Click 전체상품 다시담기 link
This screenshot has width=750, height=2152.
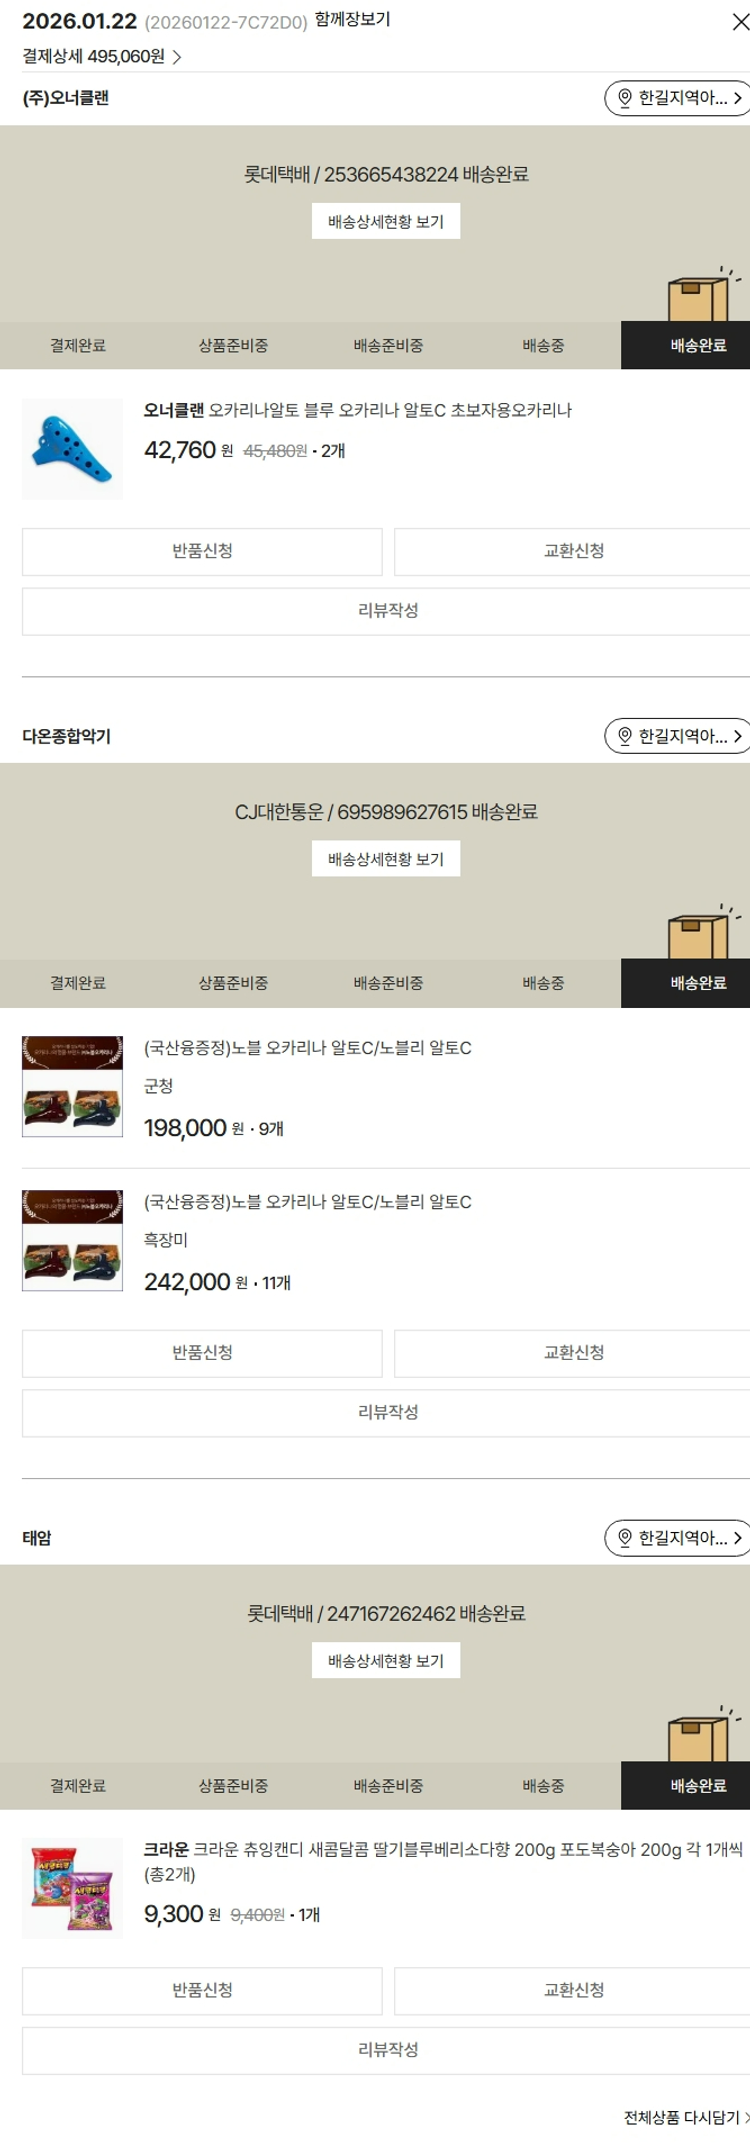pos(686,2118)
